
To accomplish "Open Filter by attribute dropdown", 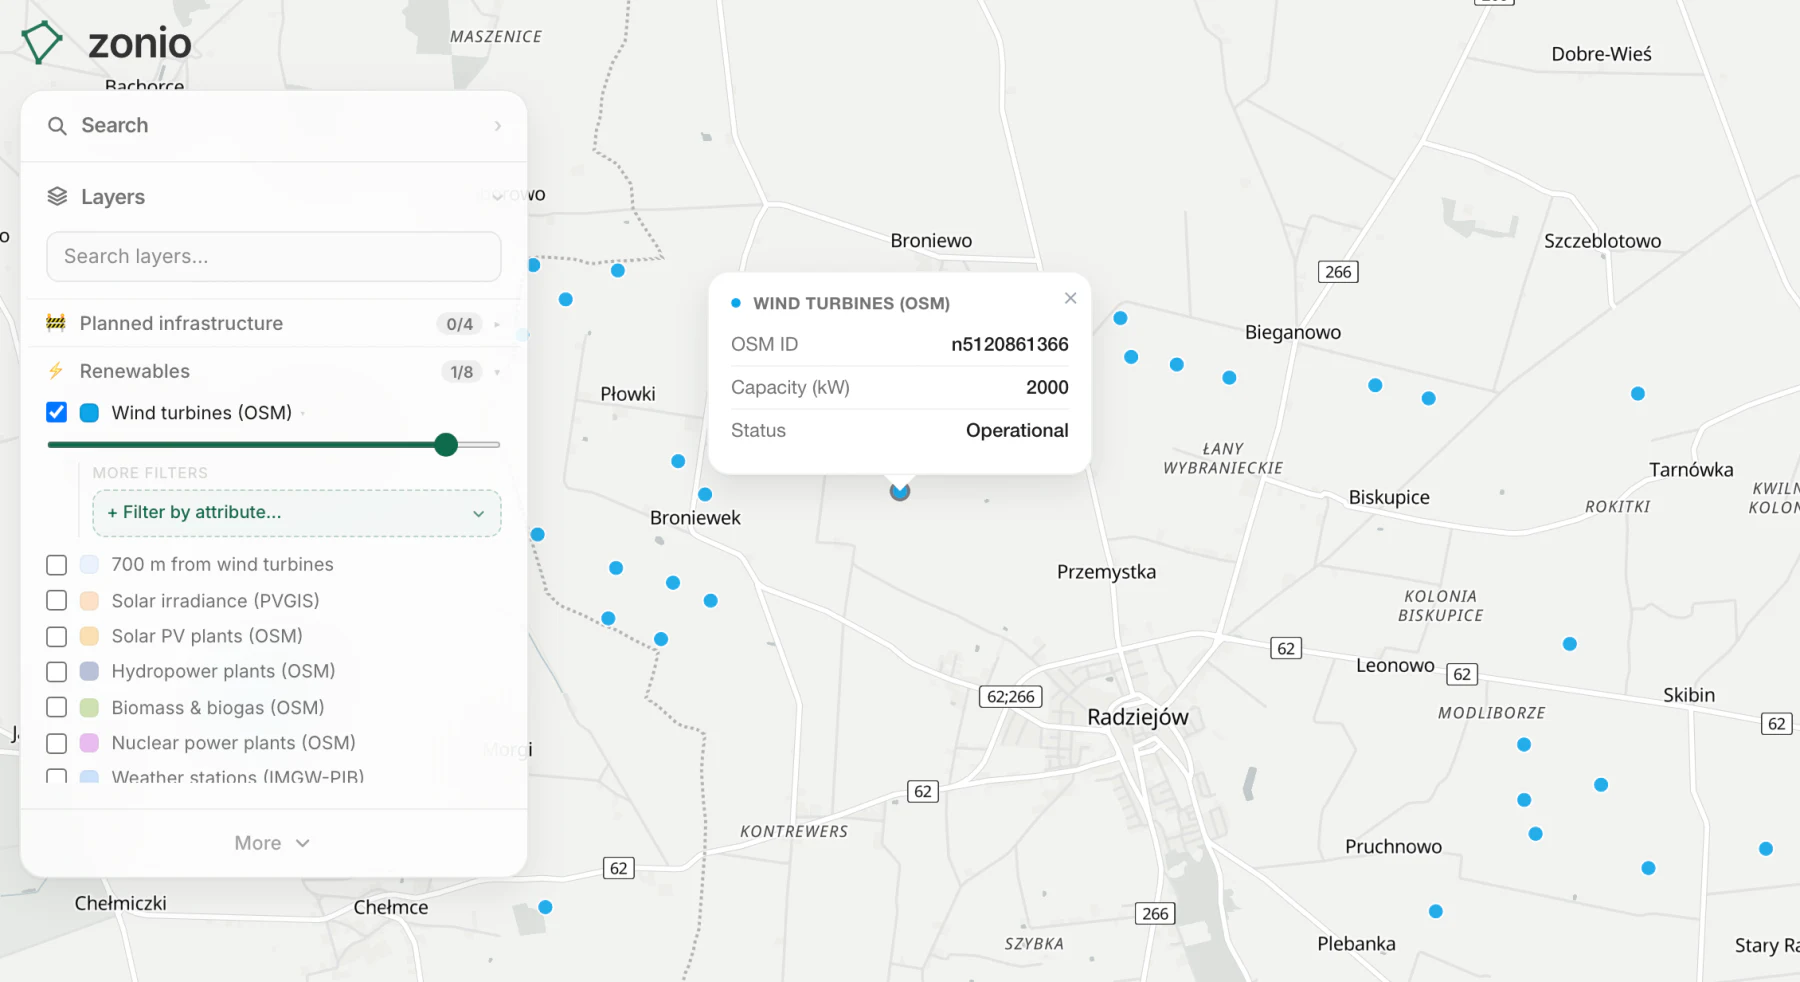I will coord(297,513).
